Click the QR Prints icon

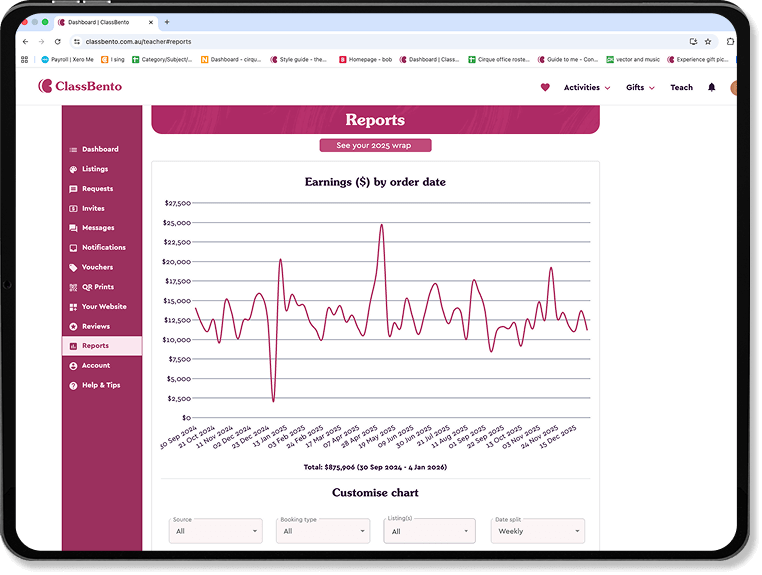click(73, 288)
